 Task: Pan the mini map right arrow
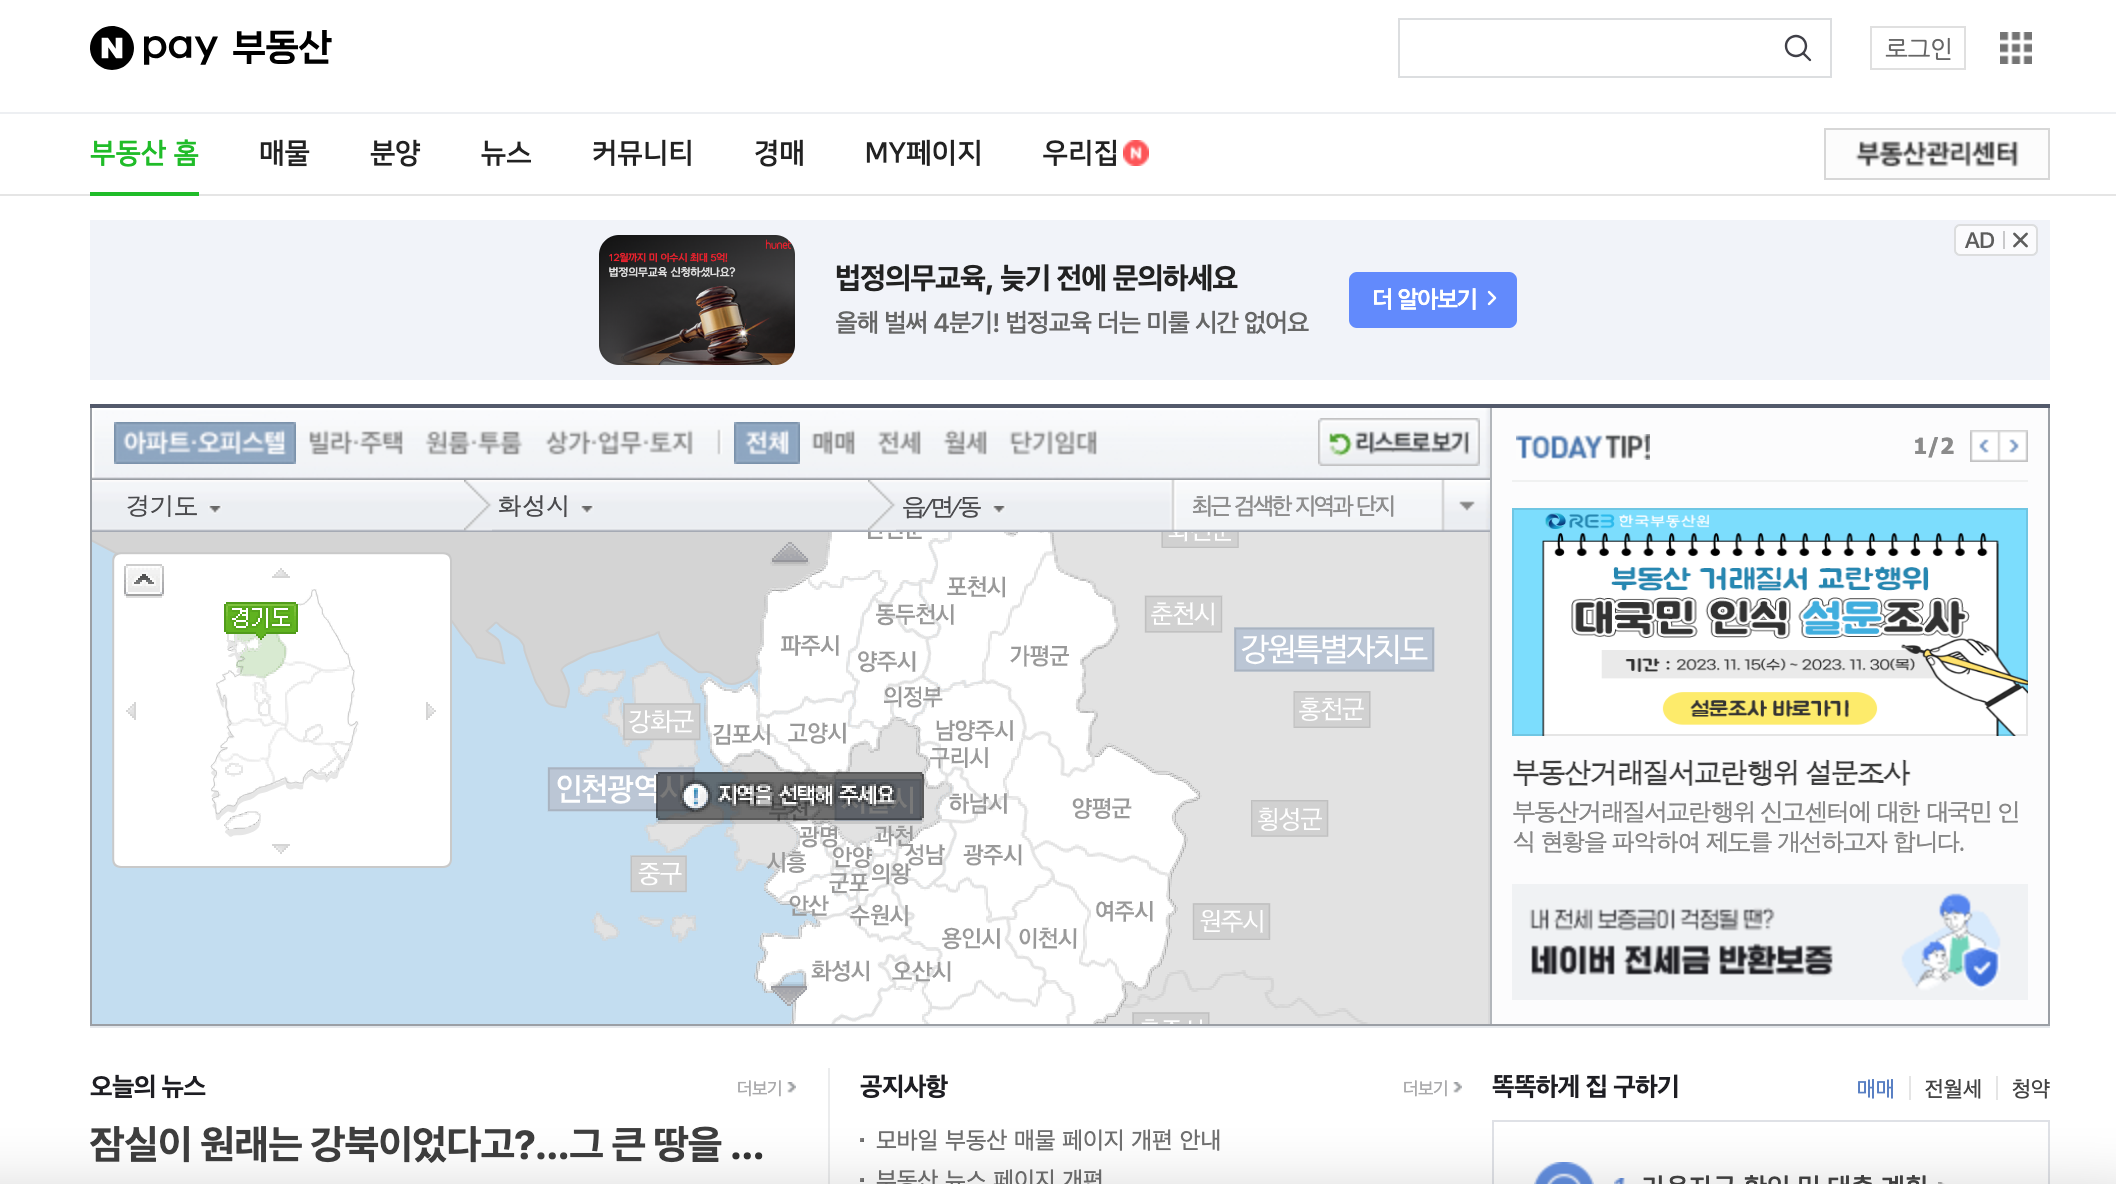(431, 711)
